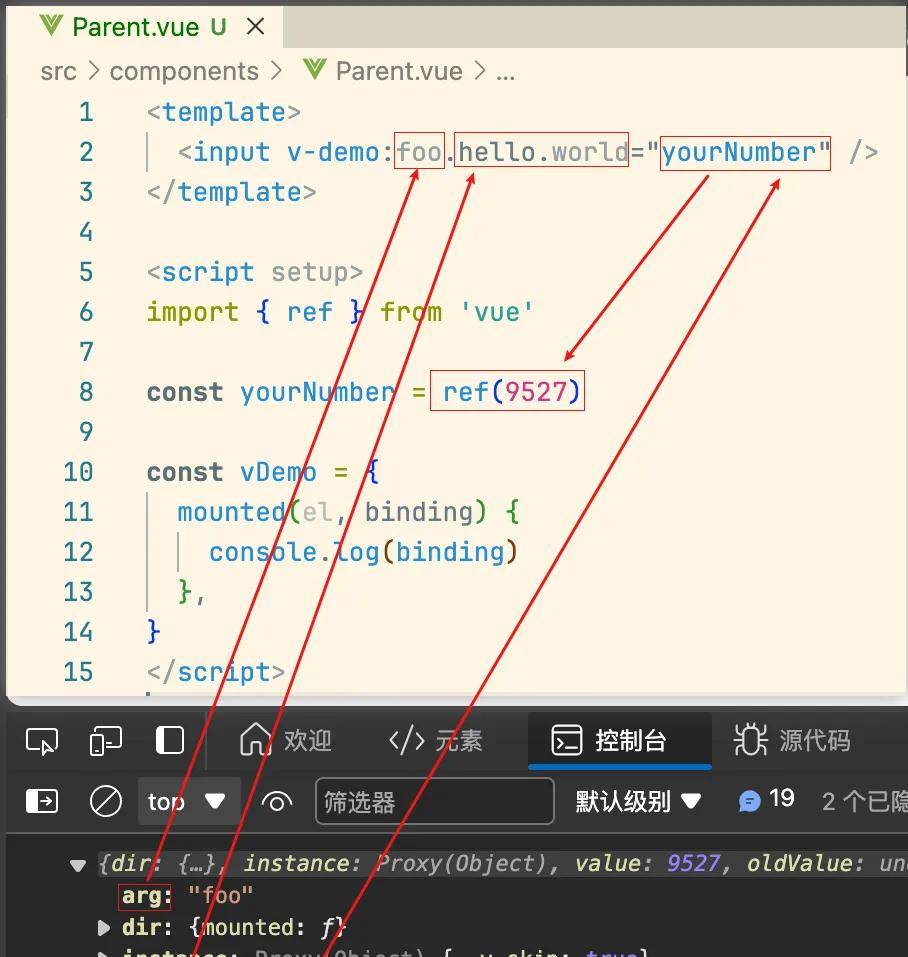Image resolution: width=908 pixels, height=957 pixels.
Task: Toggle the DevTools dock side panel icon
Action: [x=170, y=740]
